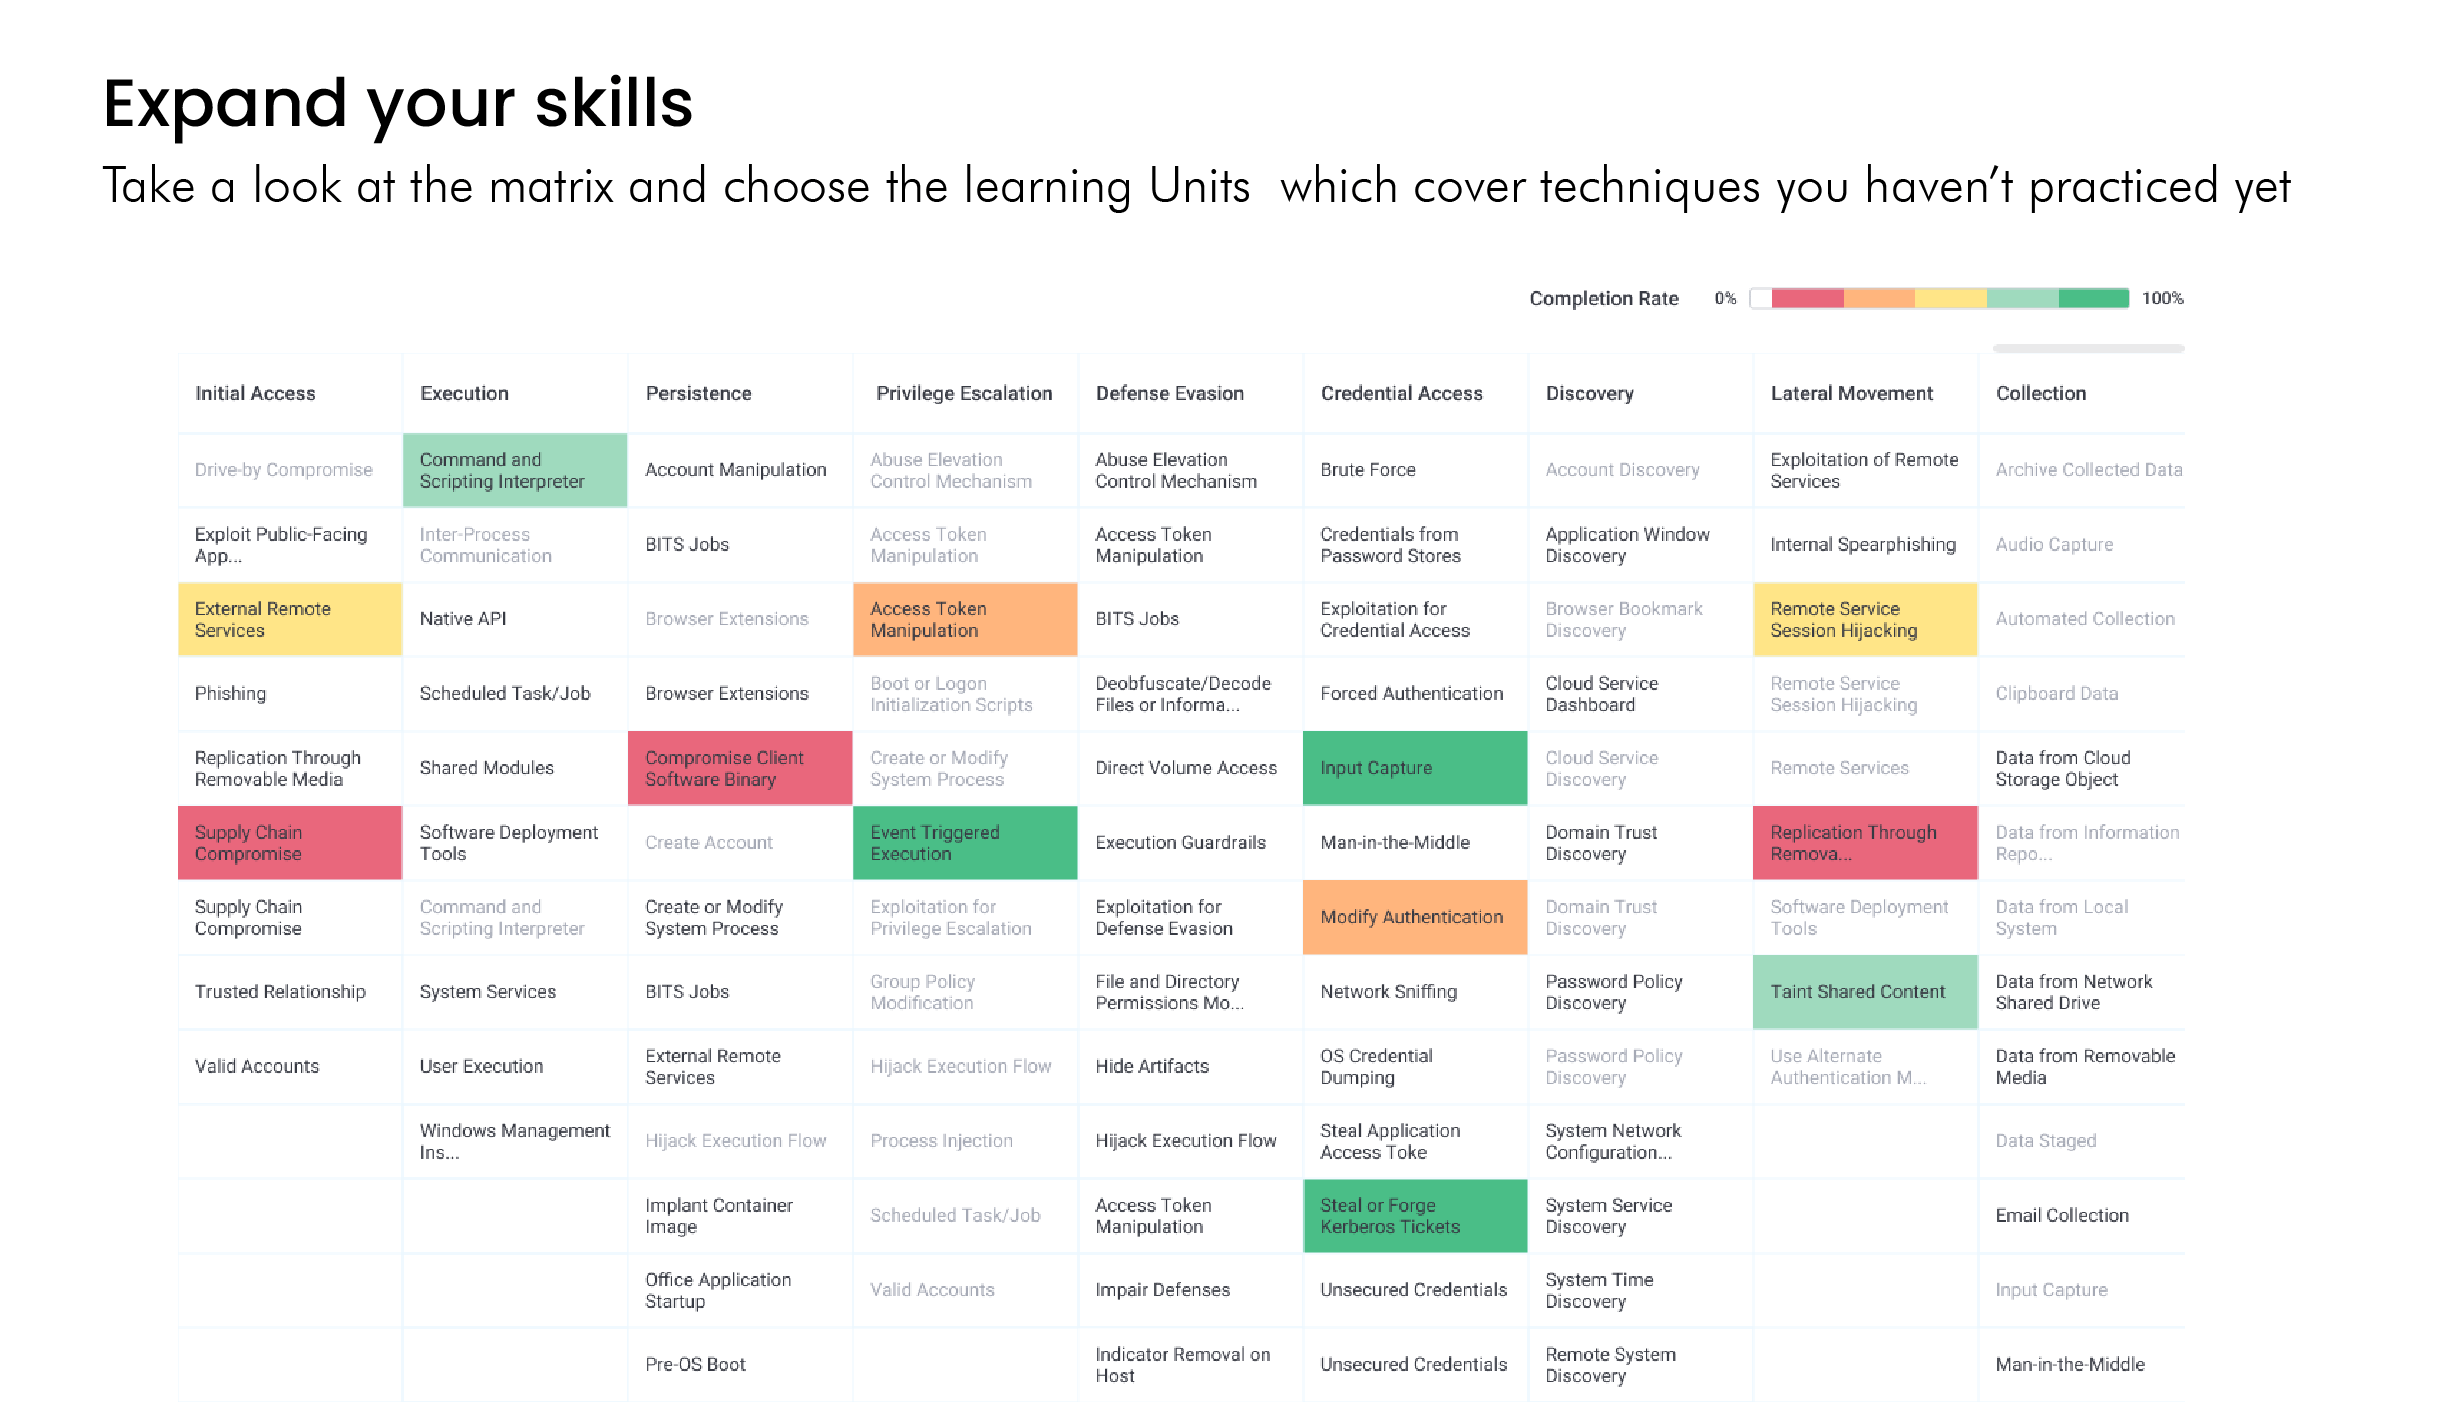Click the horizontal scrollbar above Collection column
Screen dimensions: 2459x1414
click(x=2088, y=348)
